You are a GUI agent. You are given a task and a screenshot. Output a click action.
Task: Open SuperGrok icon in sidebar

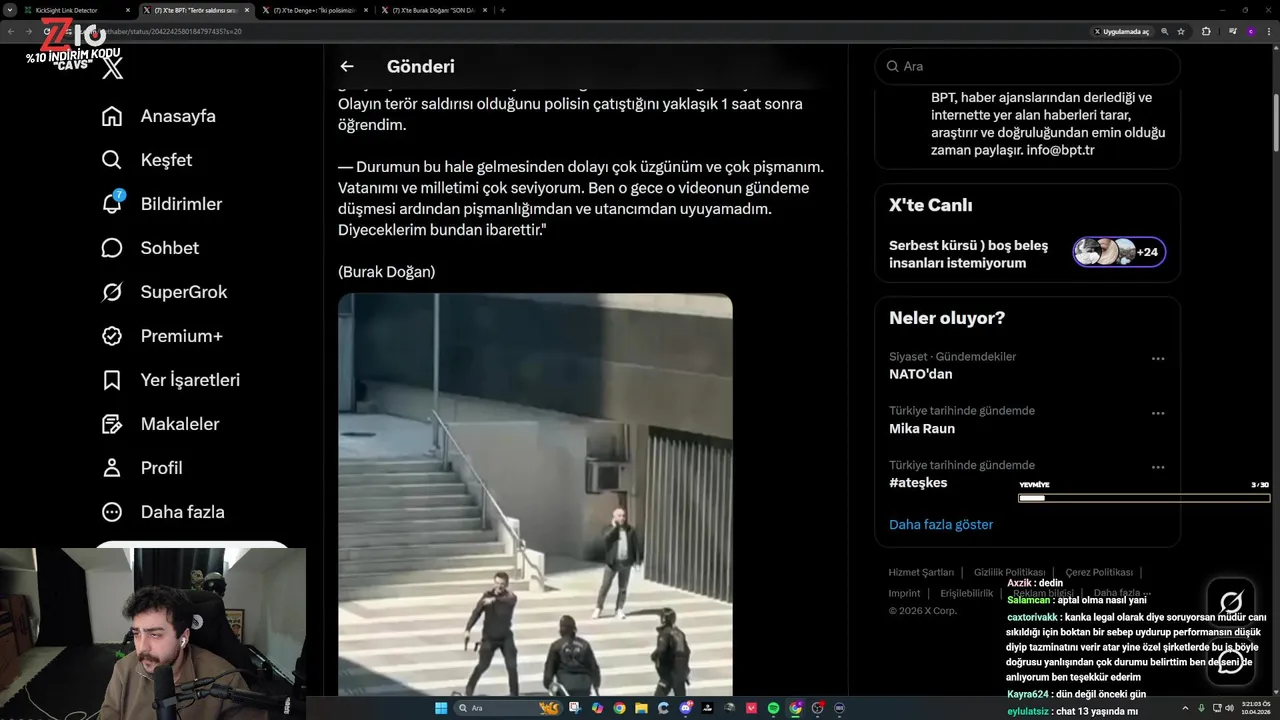[112, 292]
